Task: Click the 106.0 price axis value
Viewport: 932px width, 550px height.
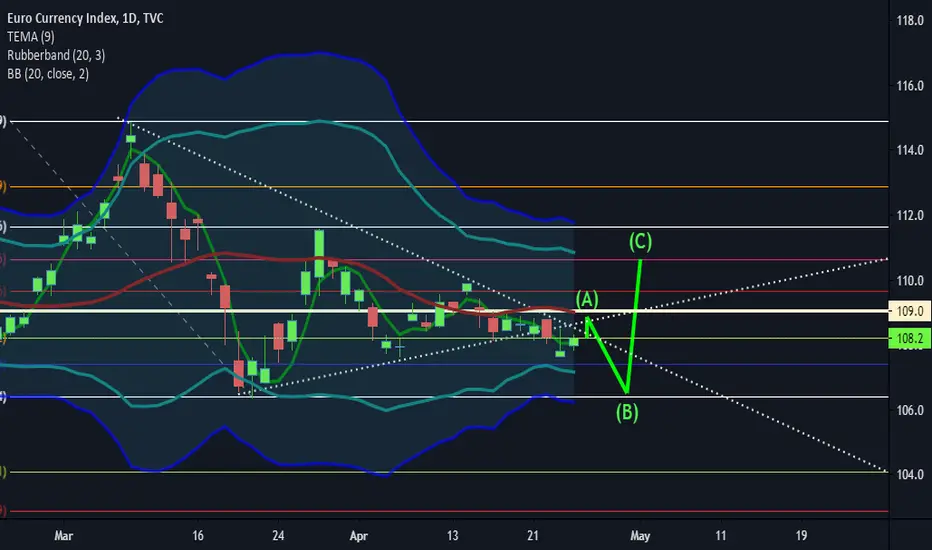Action: pyautogui.click(x=909, y=410)
